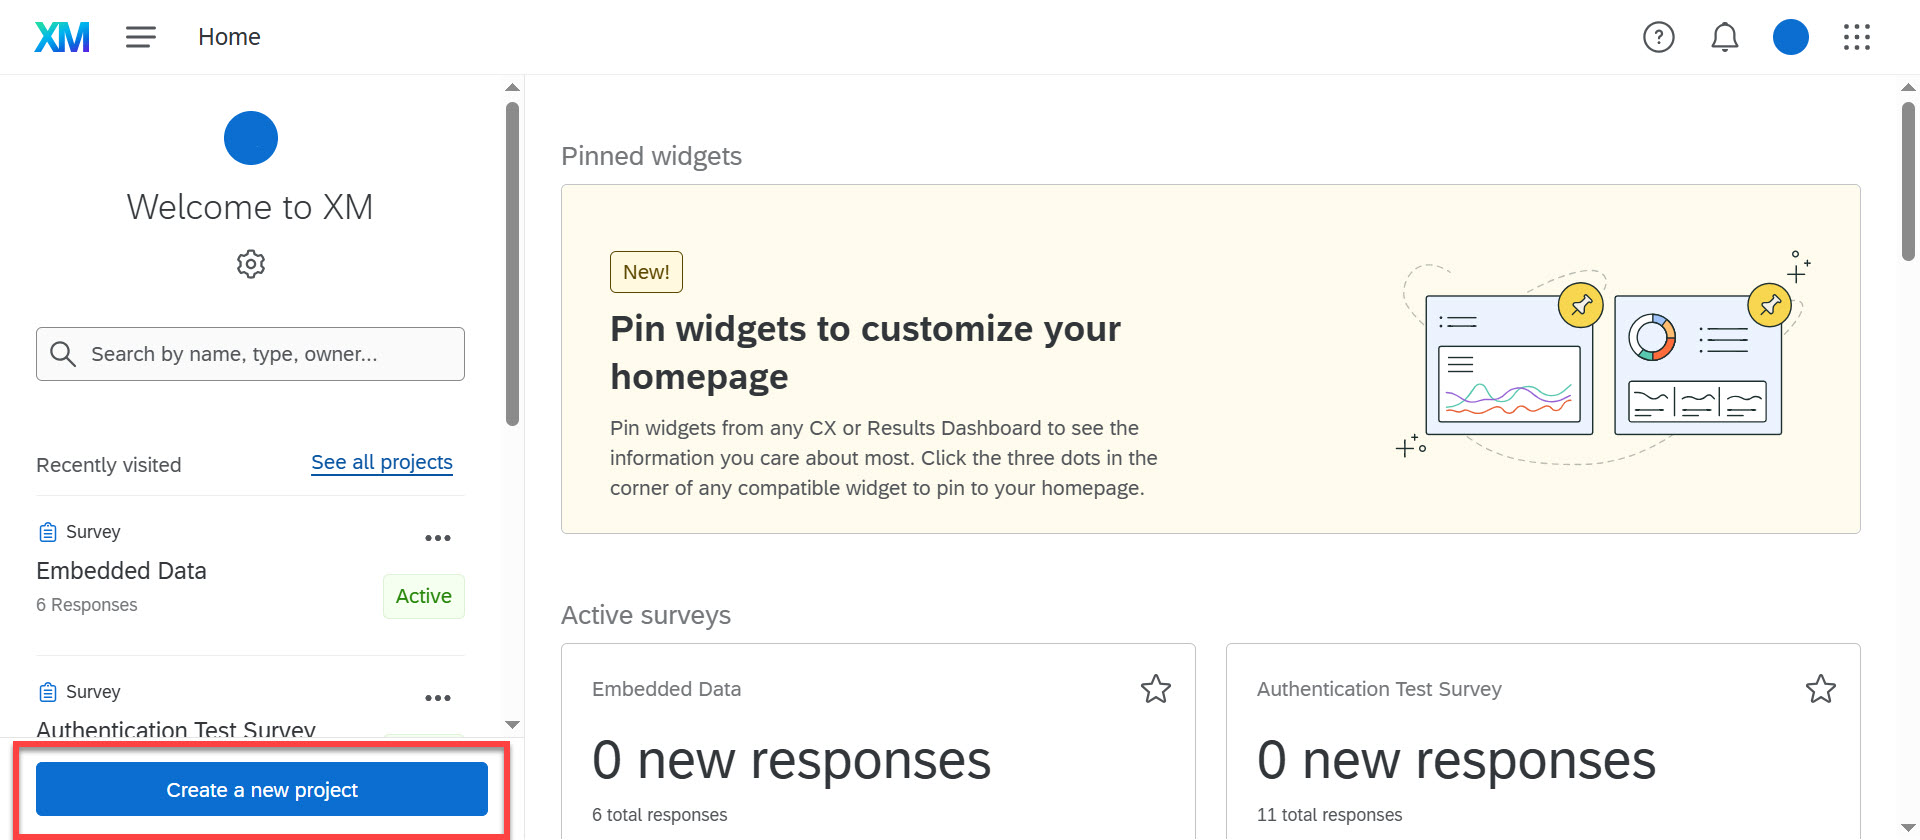Viewport: 1920px width, 840px height.
Task: Open your profile avatar circle
Action: tap(1790, 37)
